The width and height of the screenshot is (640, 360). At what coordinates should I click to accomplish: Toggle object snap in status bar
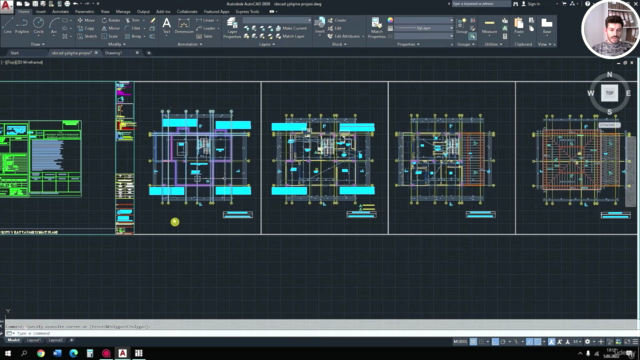tap(538, 342)
